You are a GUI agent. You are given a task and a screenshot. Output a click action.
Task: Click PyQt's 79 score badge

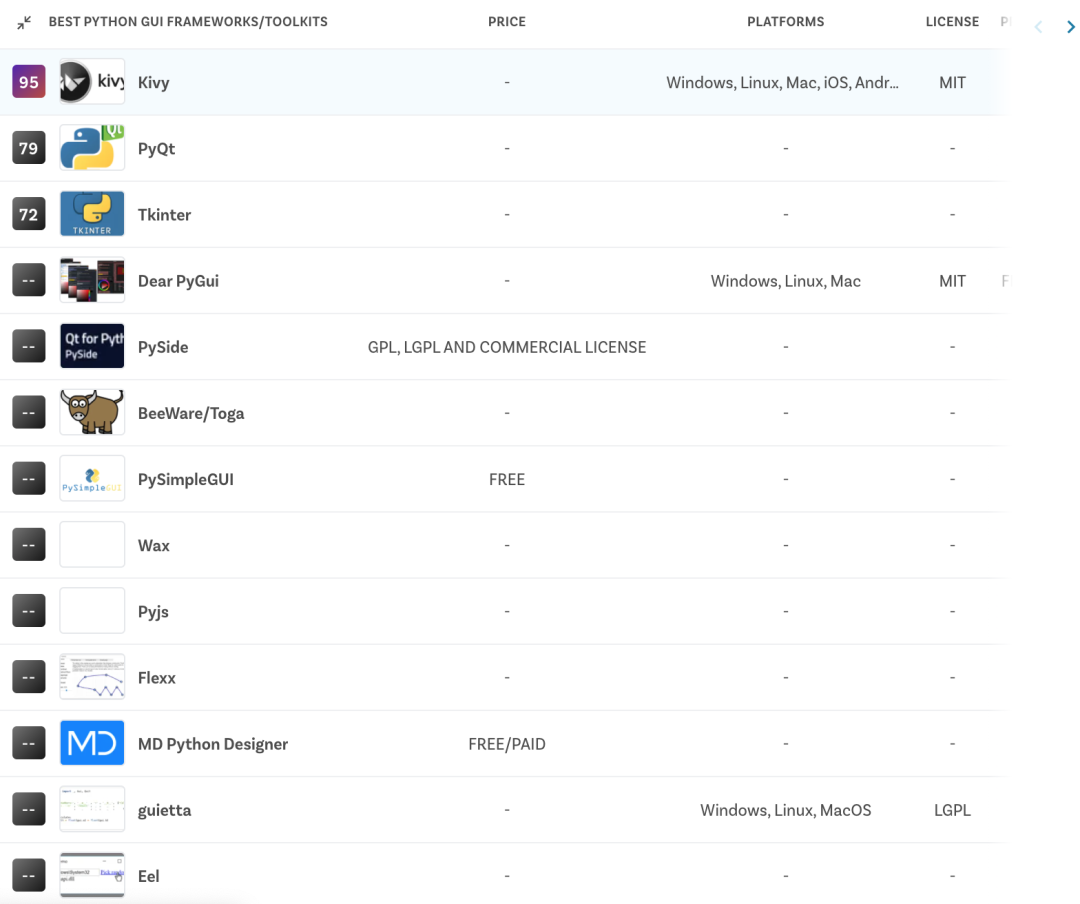click(x=29, y=148)
